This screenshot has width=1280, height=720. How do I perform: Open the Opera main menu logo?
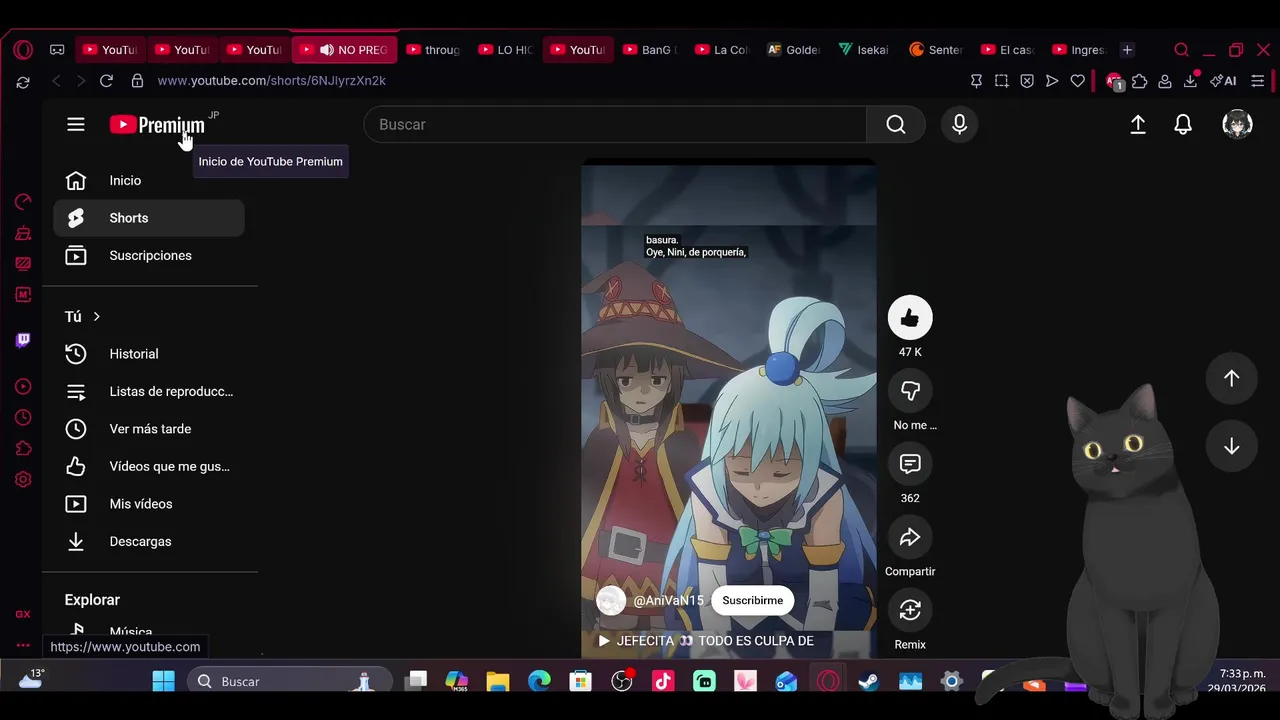point(23,49)
